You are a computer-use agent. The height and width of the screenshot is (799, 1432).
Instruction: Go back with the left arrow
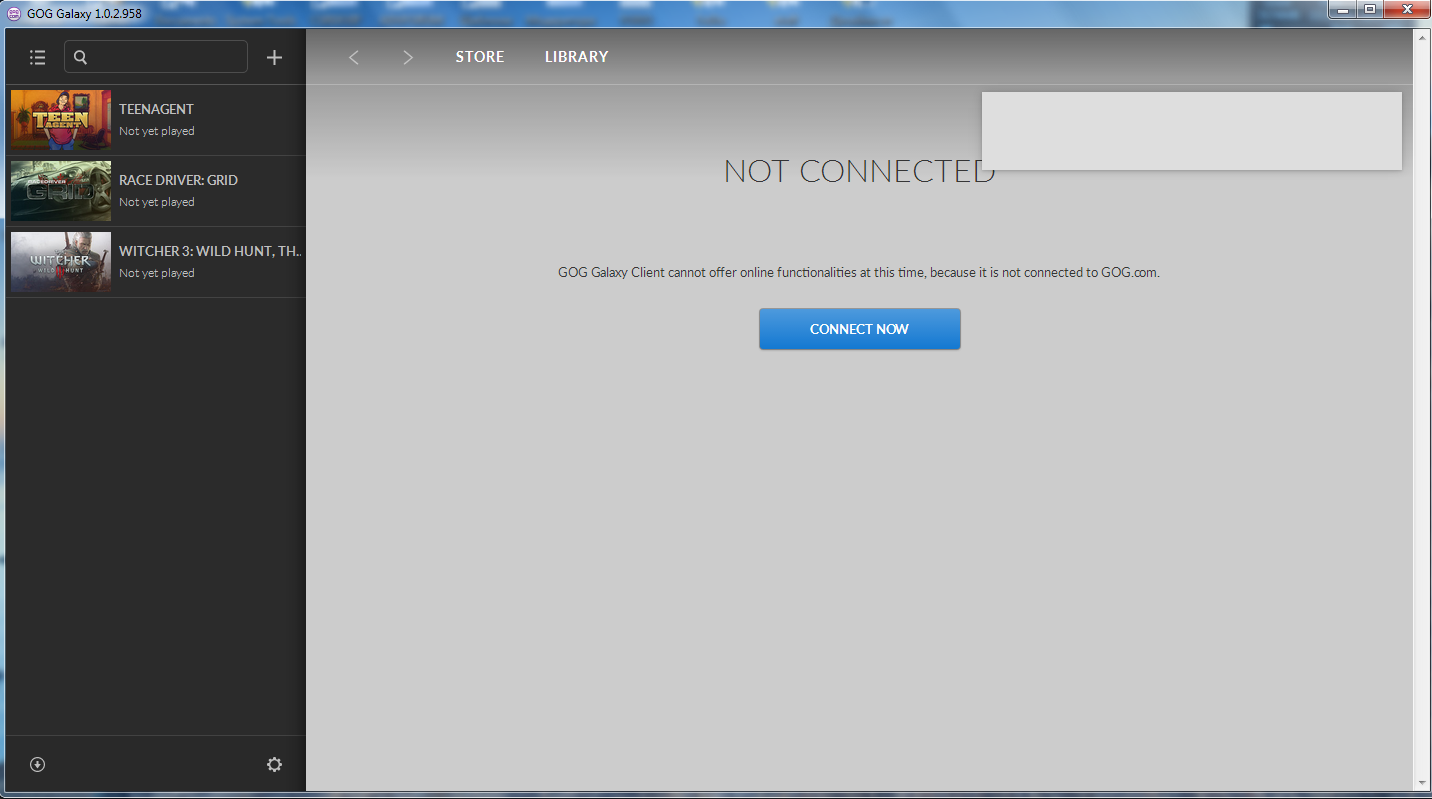point(353,57)
